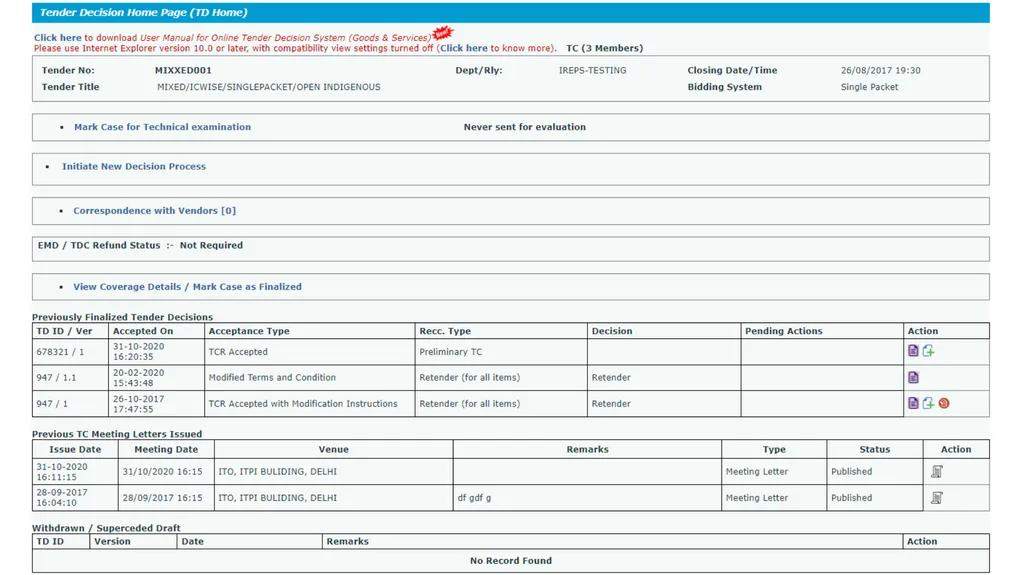View meeting letter issued 28-09-2017
1024x575 pixels.
coord(936,497)
